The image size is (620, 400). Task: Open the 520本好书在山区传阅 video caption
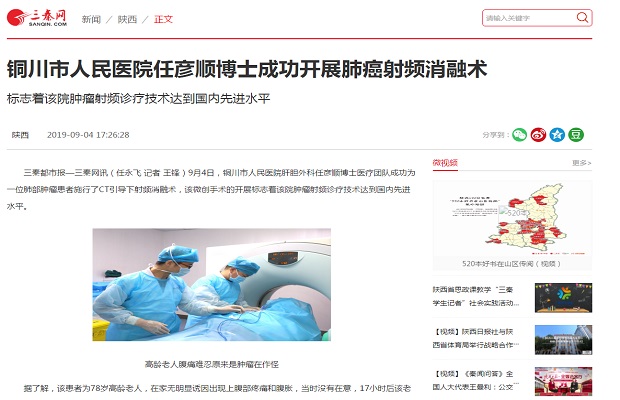click(512, 263)
